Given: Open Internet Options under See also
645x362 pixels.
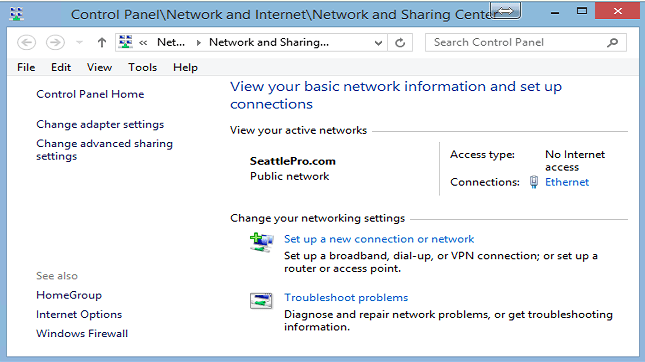Looking at the screenshot, I should (79, 315).
